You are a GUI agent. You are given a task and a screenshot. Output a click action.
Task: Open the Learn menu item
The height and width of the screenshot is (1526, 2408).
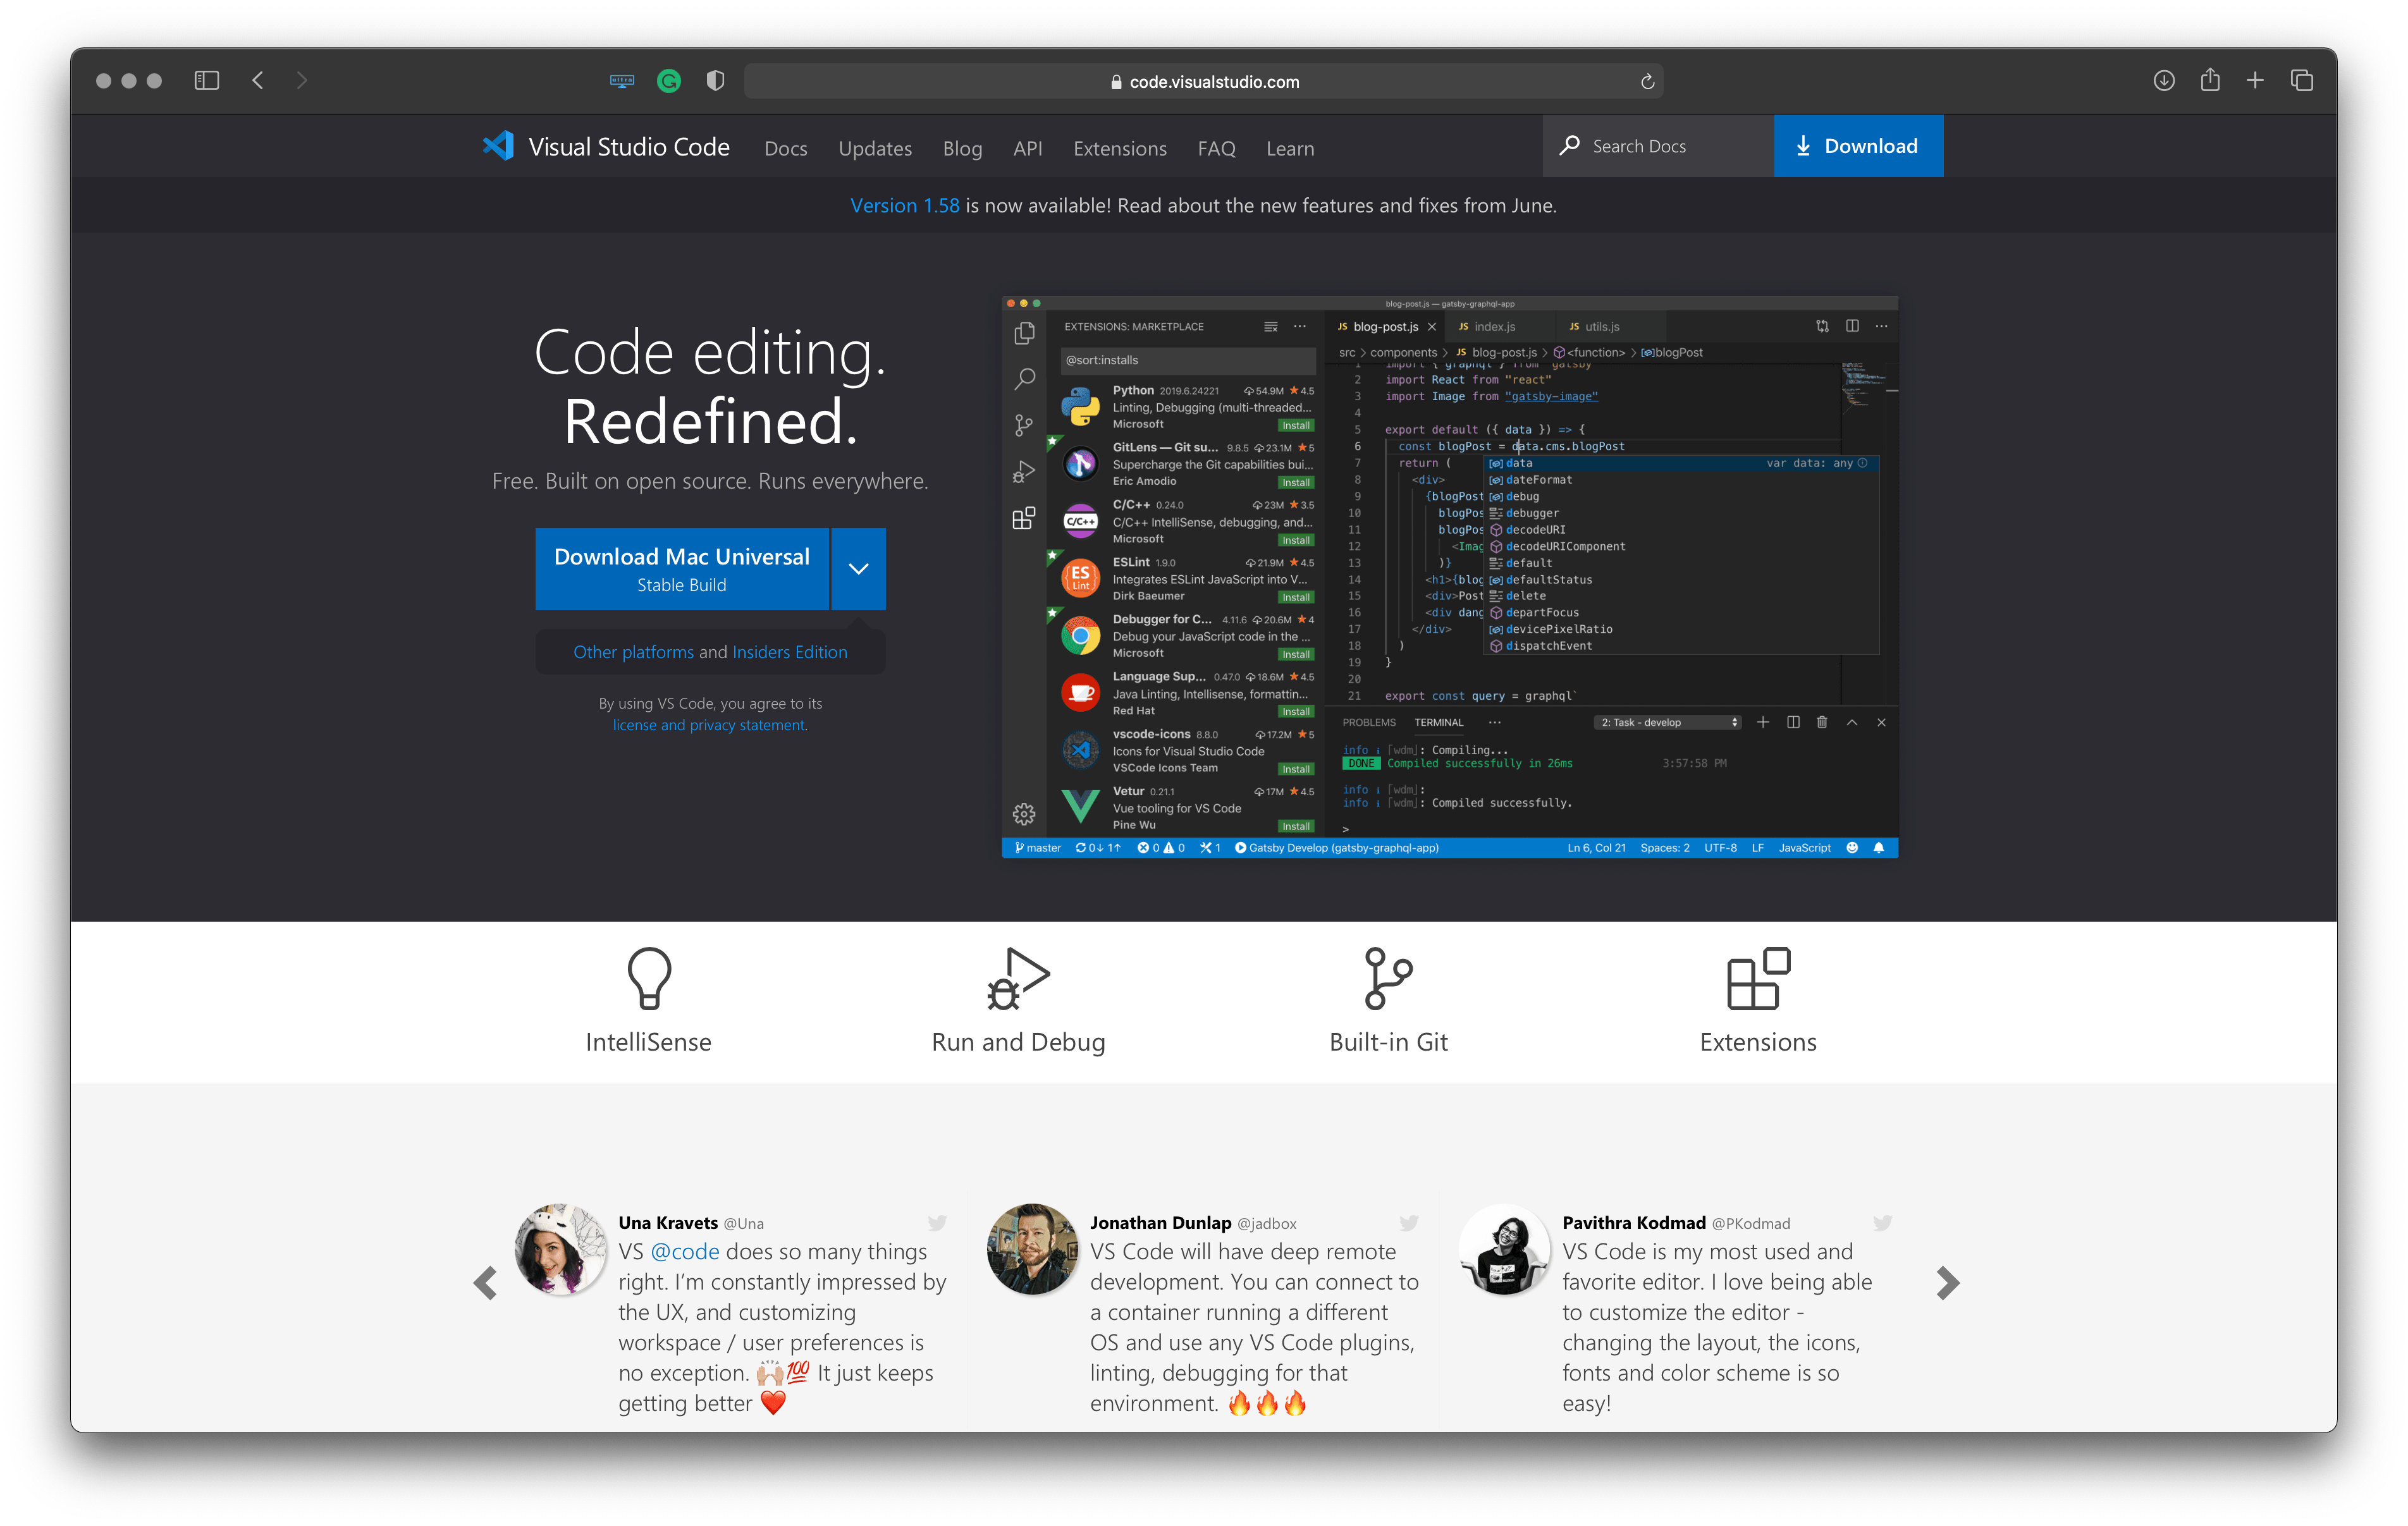coord(1290,148)
